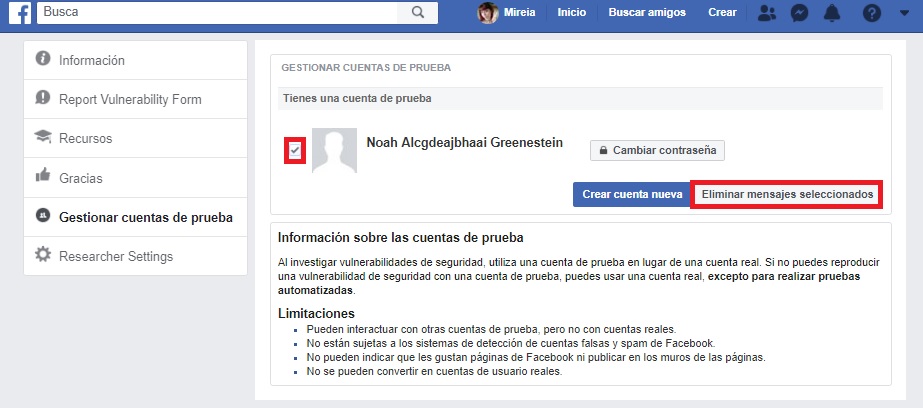
Task: Click the bullet 'No se pueden convertir en cuentas'
Action: tap(434, 371)
